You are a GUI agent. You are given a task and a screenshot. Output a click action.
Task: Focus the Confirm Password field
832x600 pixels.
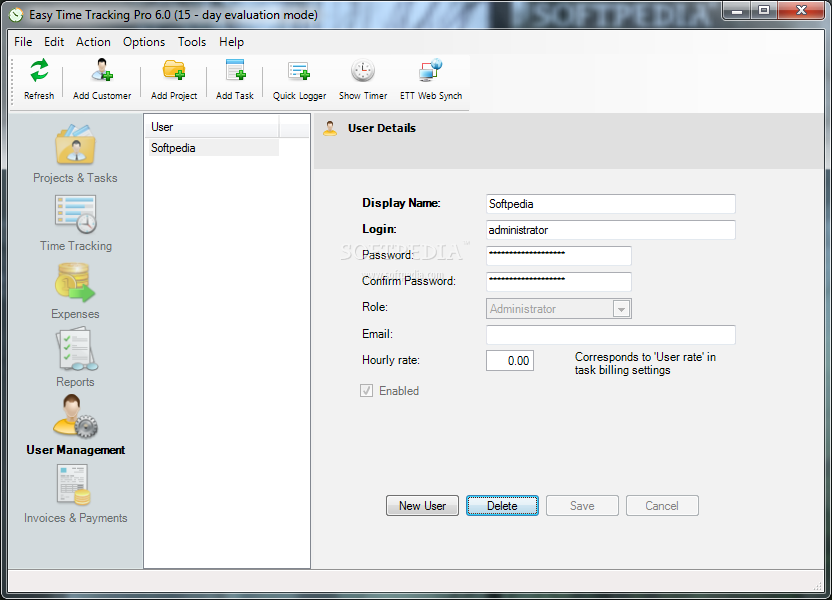(559, 281)
